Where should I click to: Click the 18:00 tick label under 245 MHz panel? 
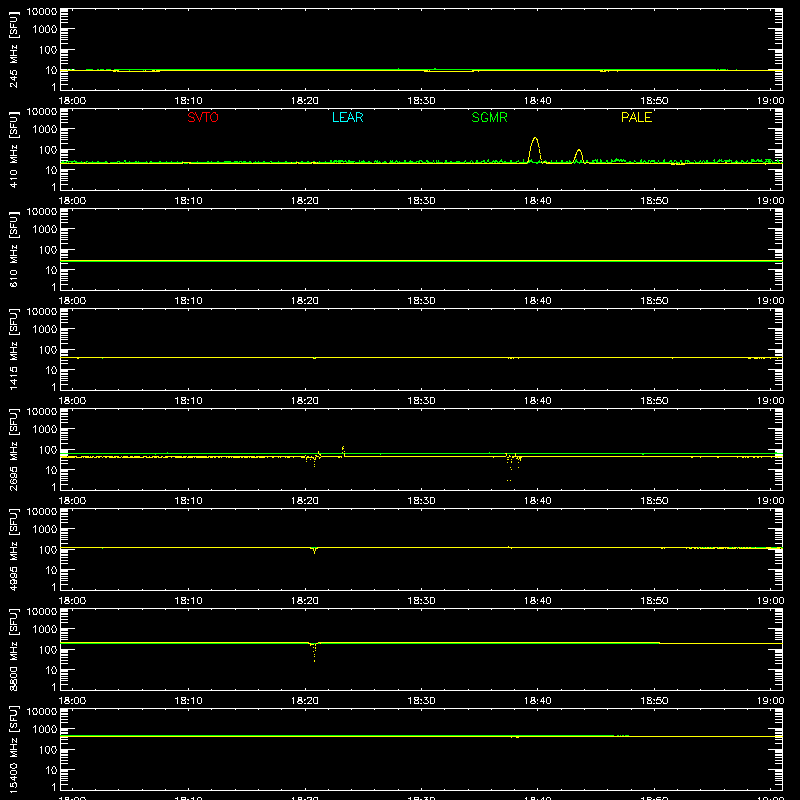(x=72, y=101)
